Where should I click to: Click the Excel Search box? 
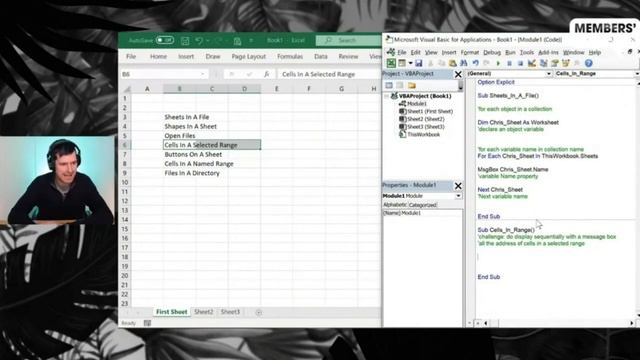pyautogui.click(x=348, y=40)
